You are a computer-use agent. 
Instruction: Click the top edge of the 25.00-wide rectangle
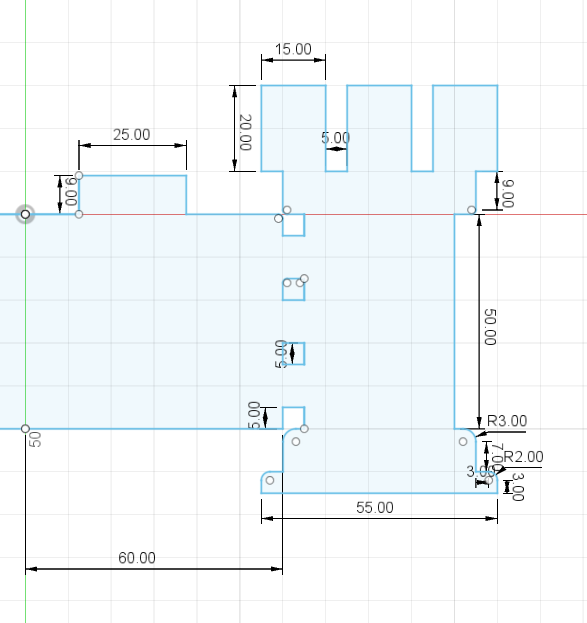point(133,175)
